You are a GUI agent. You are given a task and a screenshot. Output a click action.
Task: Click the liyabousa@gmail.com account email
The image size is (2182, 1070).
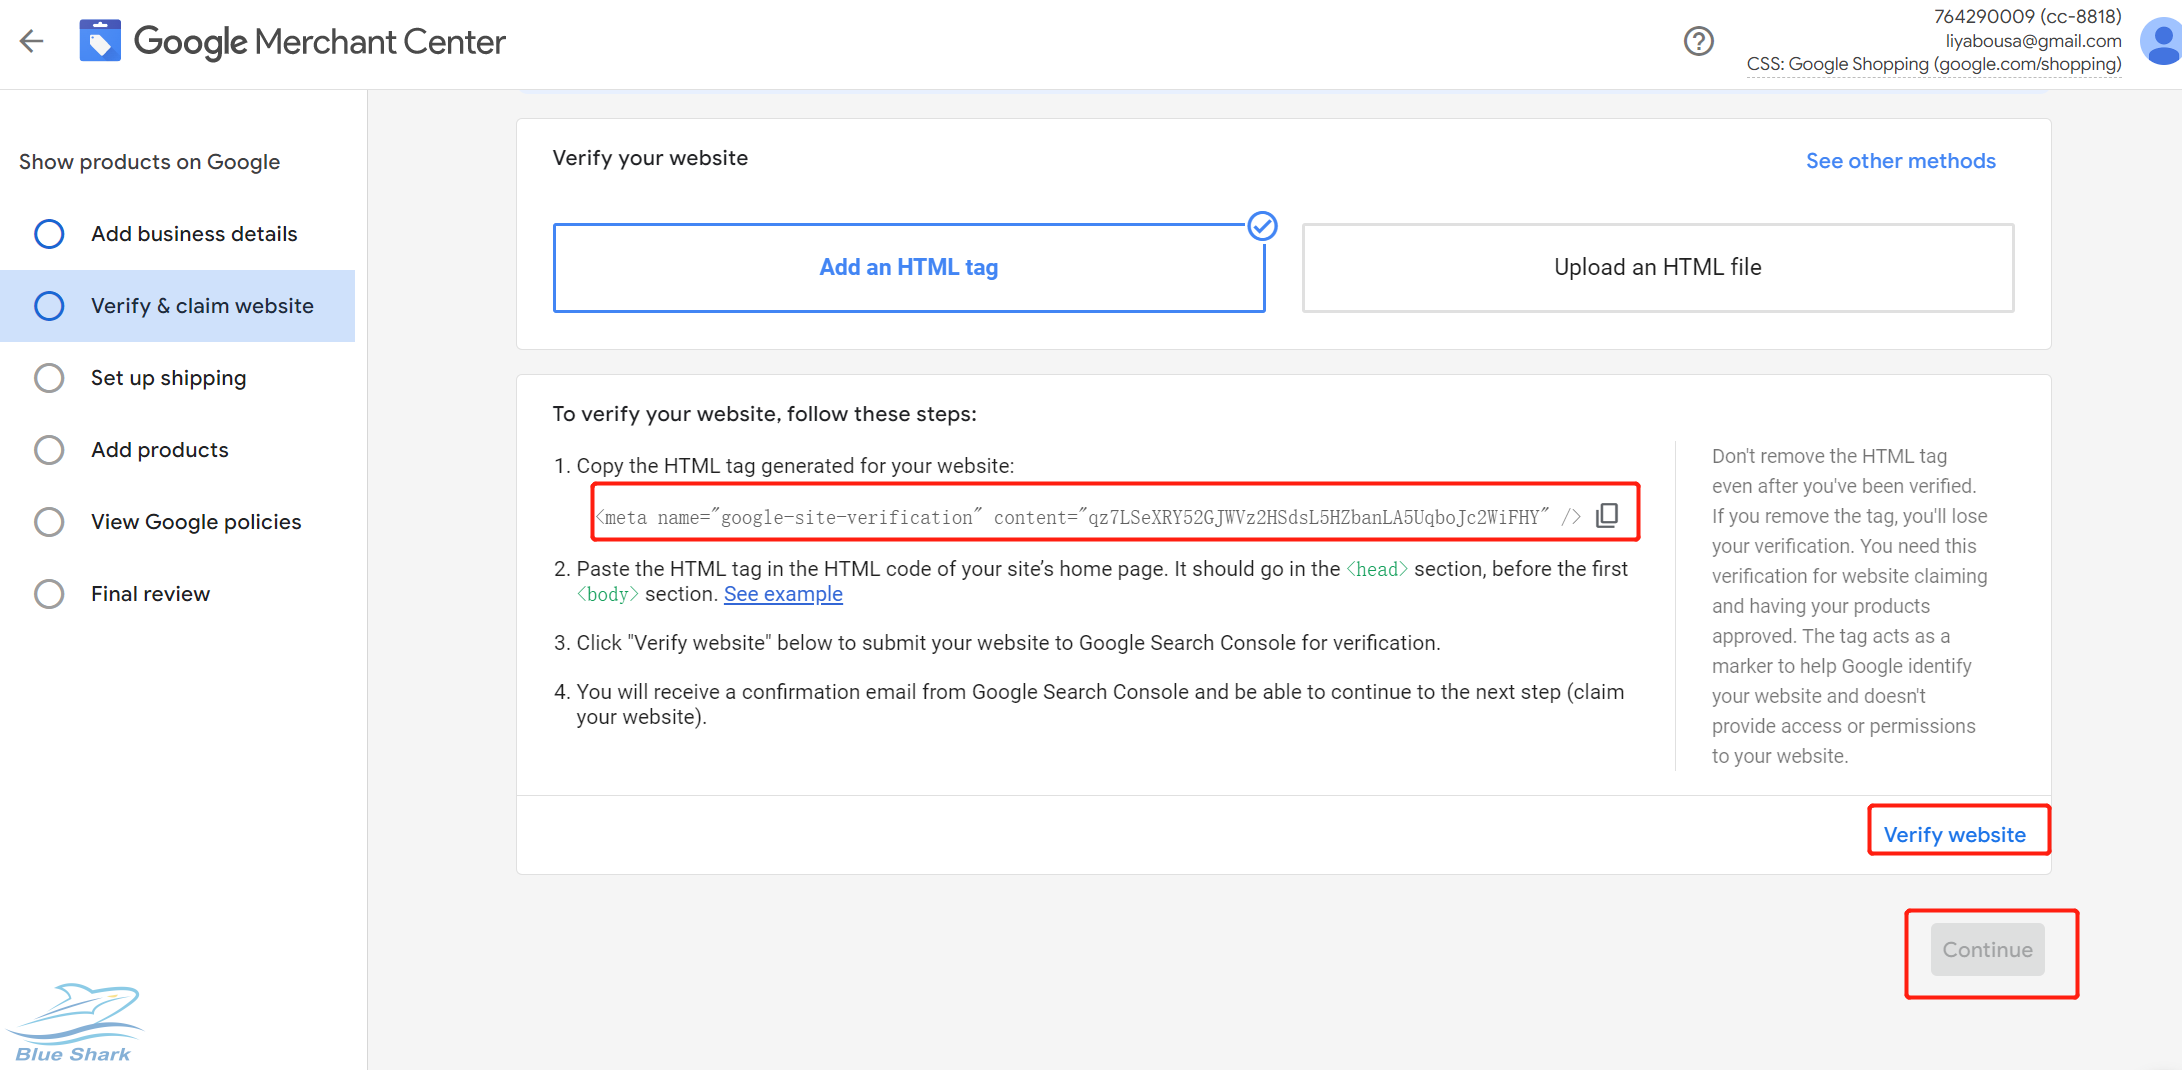click(2033, 41)
